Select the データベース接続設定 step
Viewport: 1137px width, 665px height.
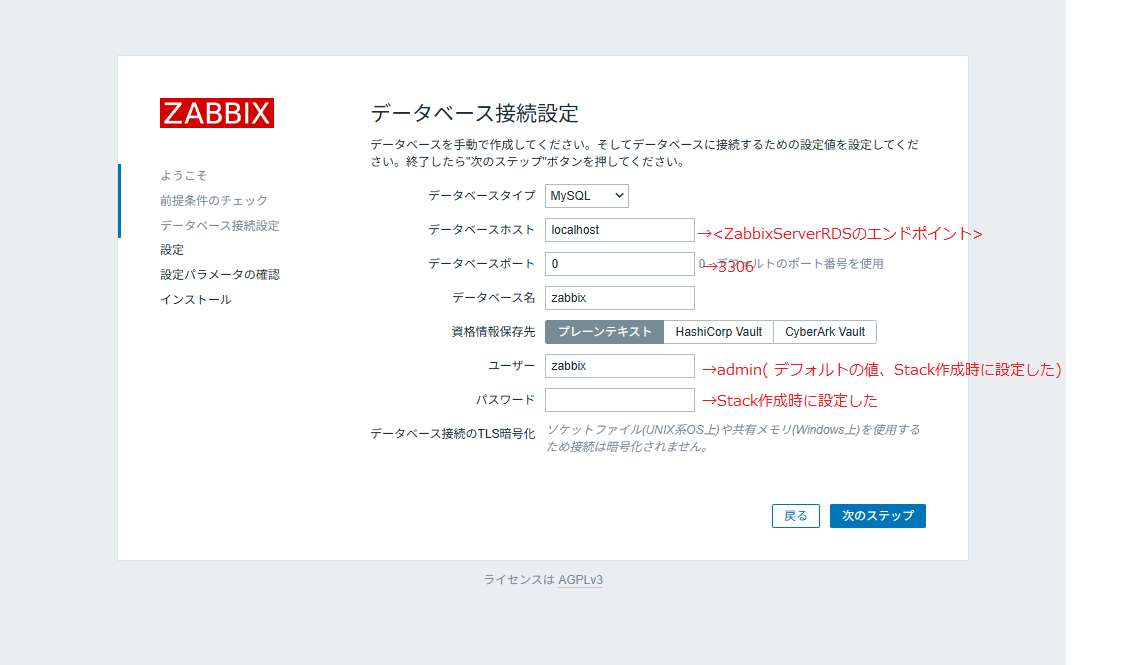pos(221,225)
